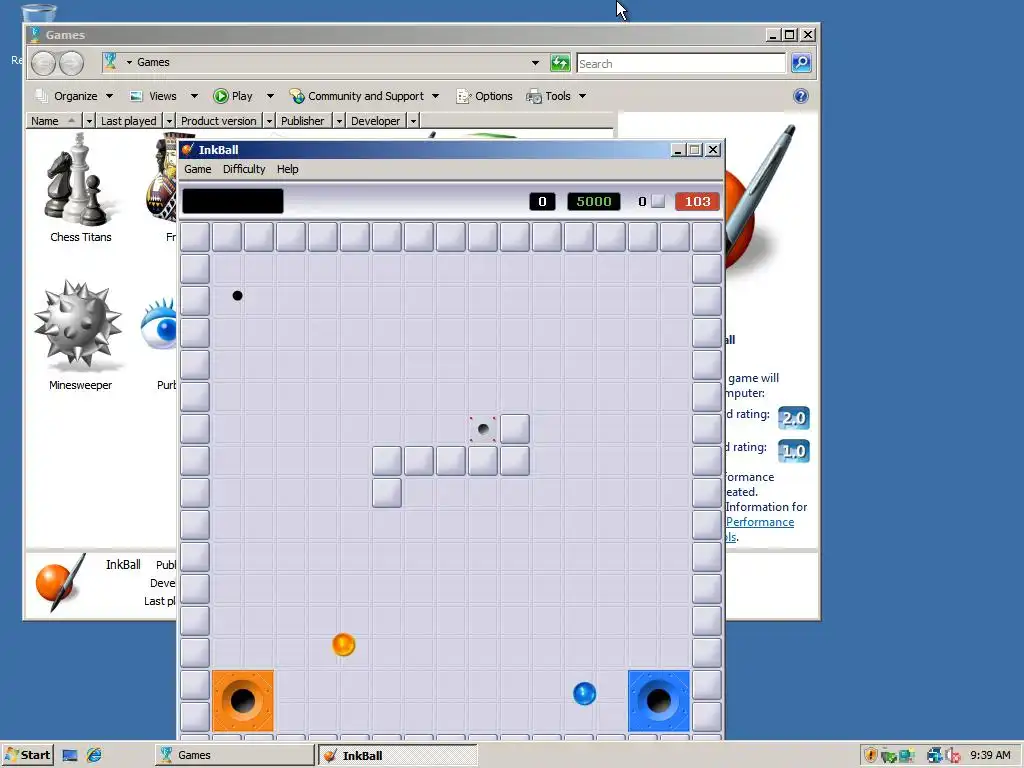The image size is (1024, 768).
Task: Click the small gray block counter icon
Action: (x=658, y=201)
